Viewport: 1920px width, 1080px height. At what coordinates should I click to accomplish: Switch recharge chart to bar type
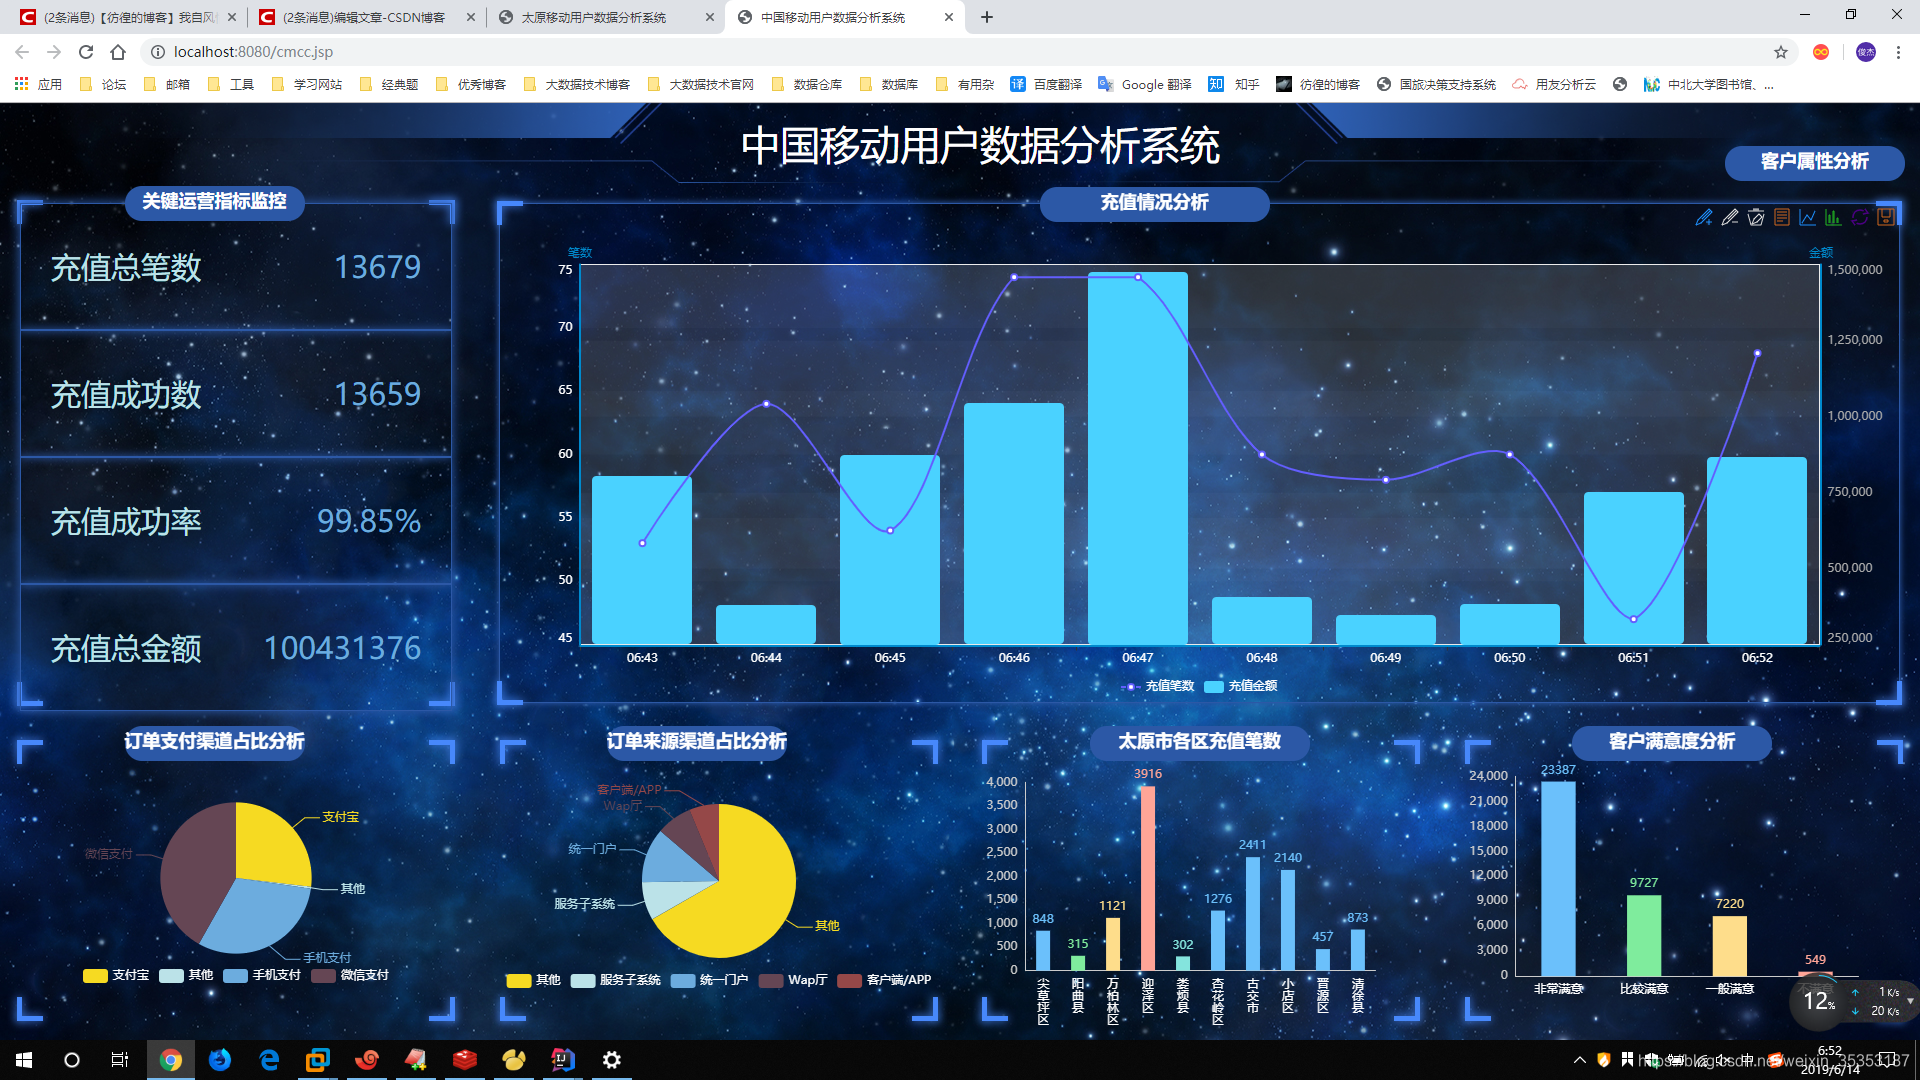(1833, 217)
